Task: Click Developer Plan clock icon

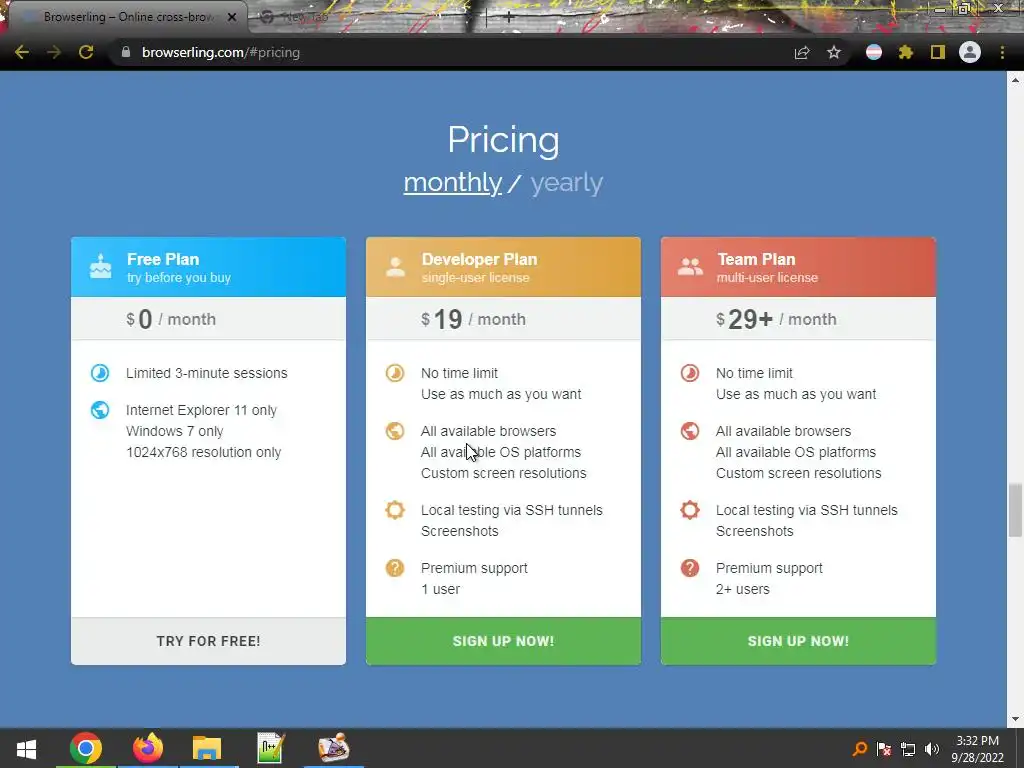Action: pos(394,373)
